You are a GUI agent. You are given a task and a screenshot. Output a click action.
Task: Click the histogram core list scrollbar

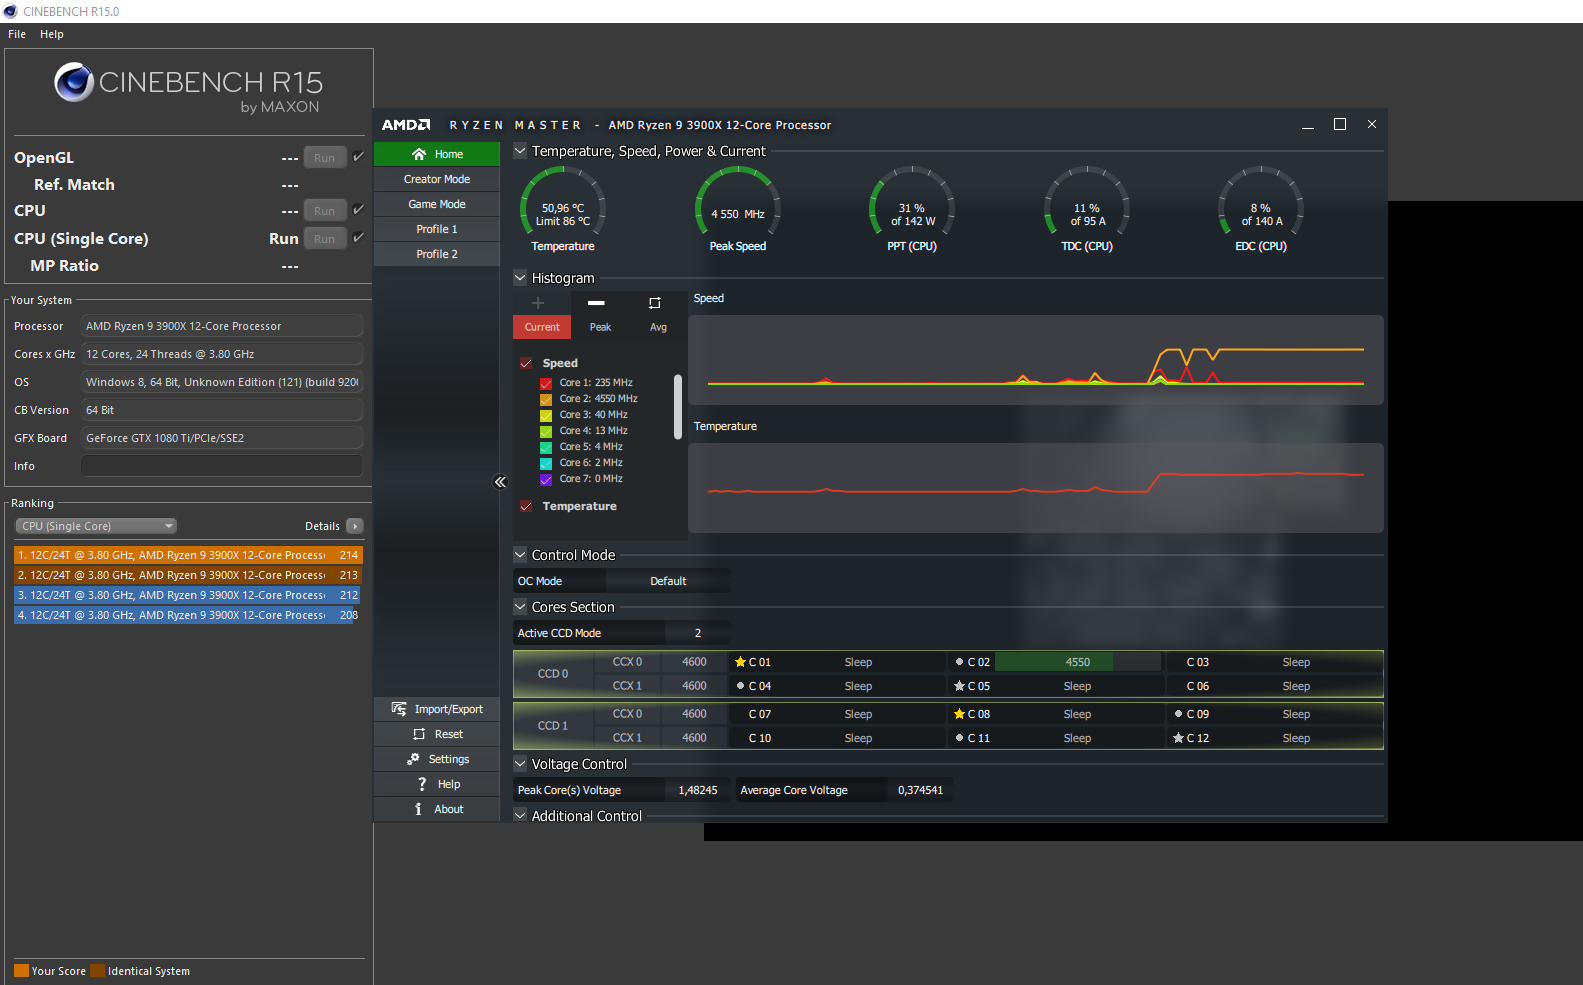(x=678, y=407)
